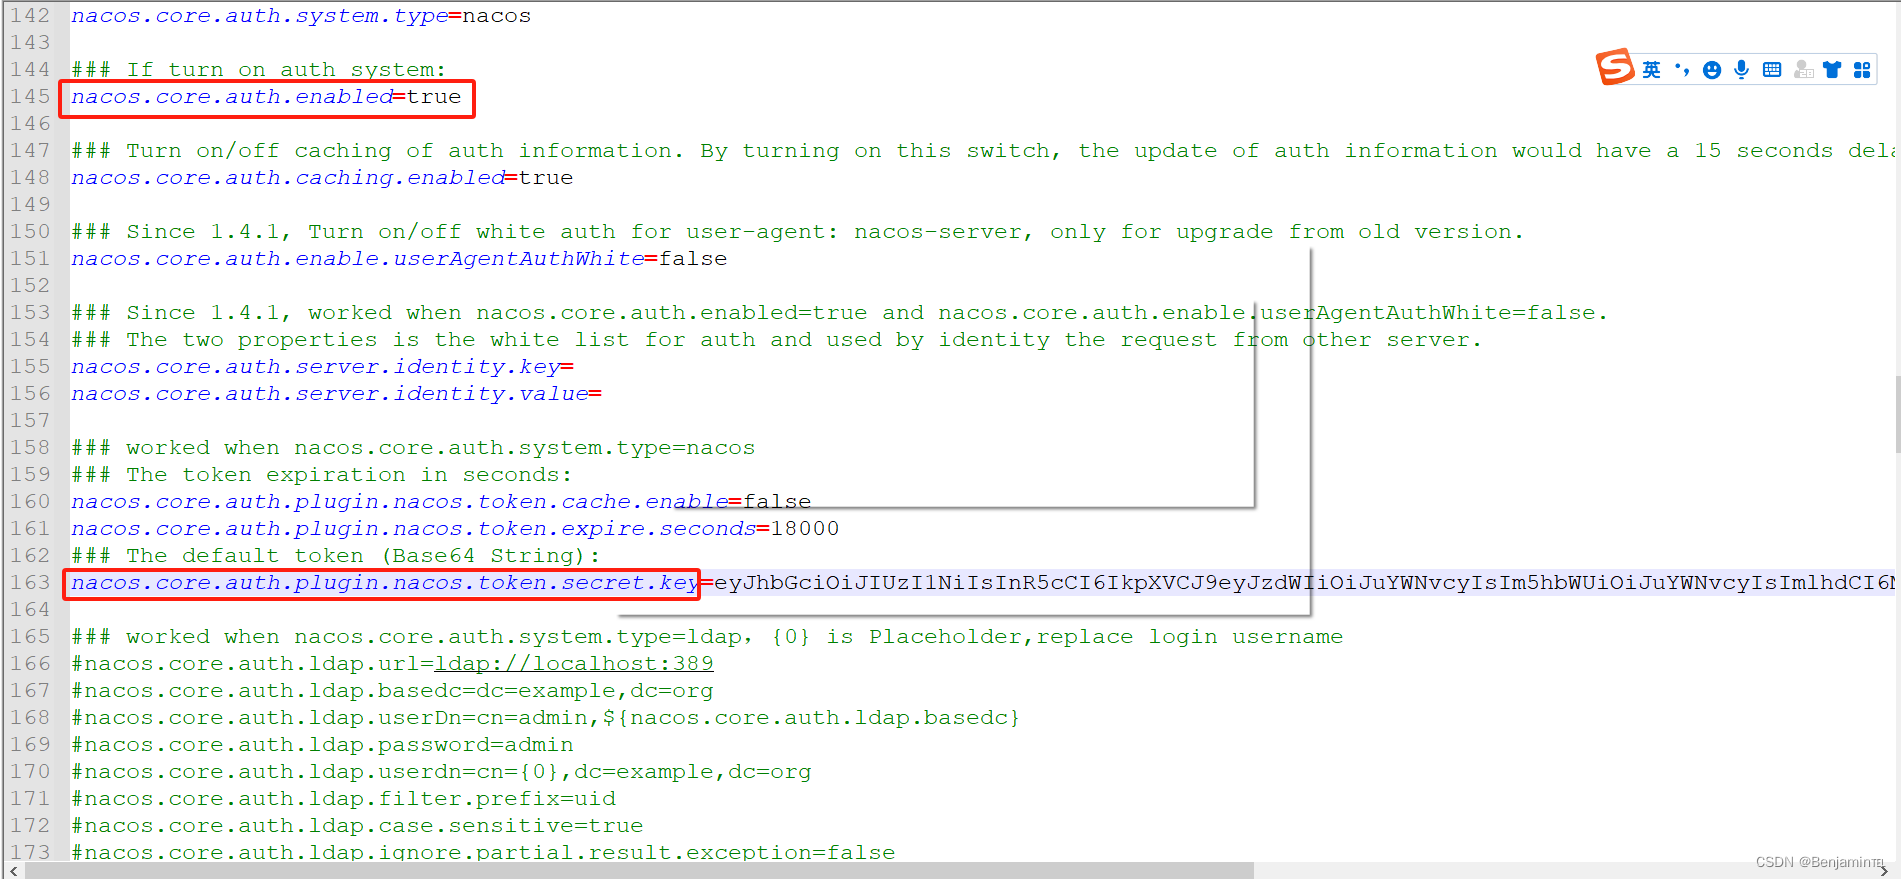Click #nacos.core.auth.ldap.userDn line
The height and width of the screenshot is (879, 1901).
click(546, 718)
